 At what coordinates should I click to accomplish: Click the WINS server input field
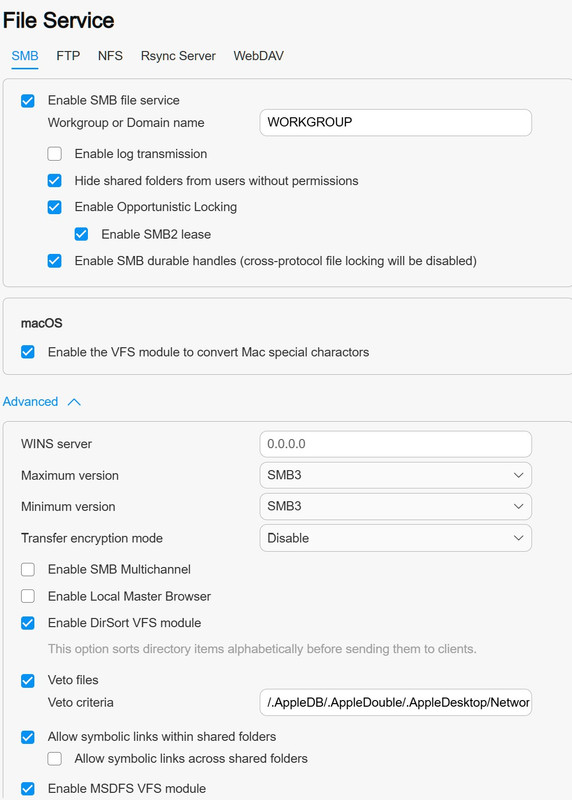point(395,444)
